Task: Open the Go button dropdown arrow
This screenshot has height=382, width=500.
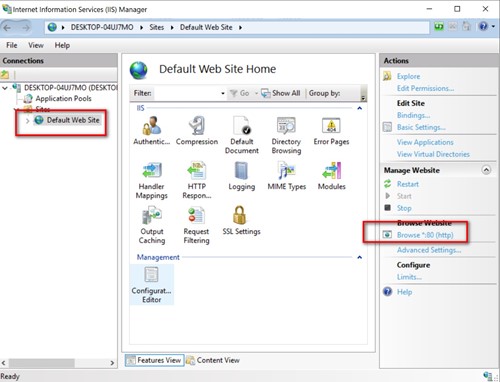Action: [256, 93]
